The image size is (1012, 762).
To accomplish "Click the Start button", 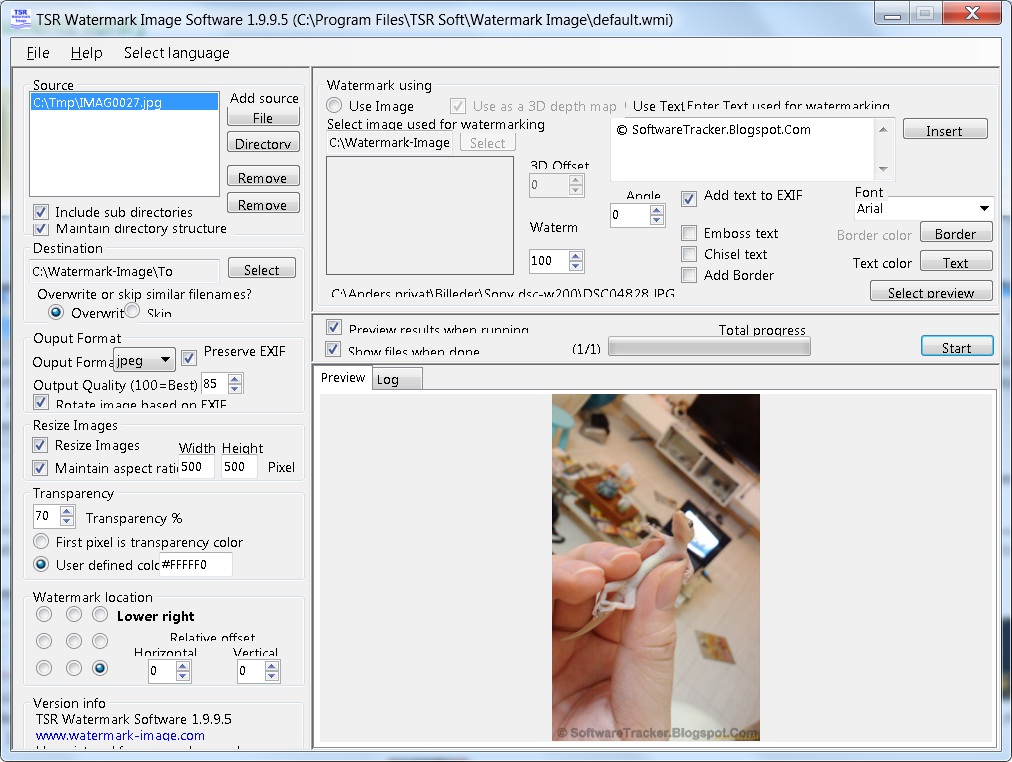I will pyautogui.click(x=957, y=347).
